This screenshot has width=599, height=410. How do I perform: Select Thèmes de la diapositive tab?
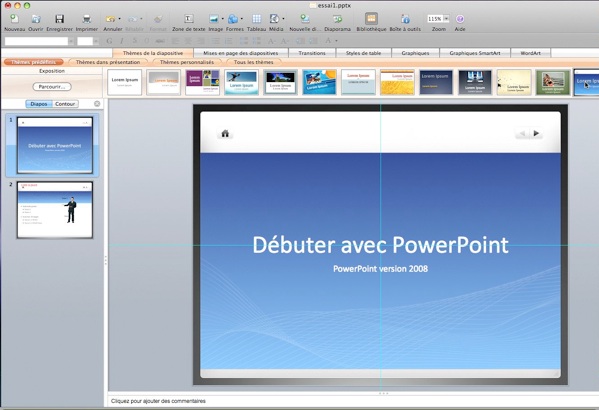point(153,53)
